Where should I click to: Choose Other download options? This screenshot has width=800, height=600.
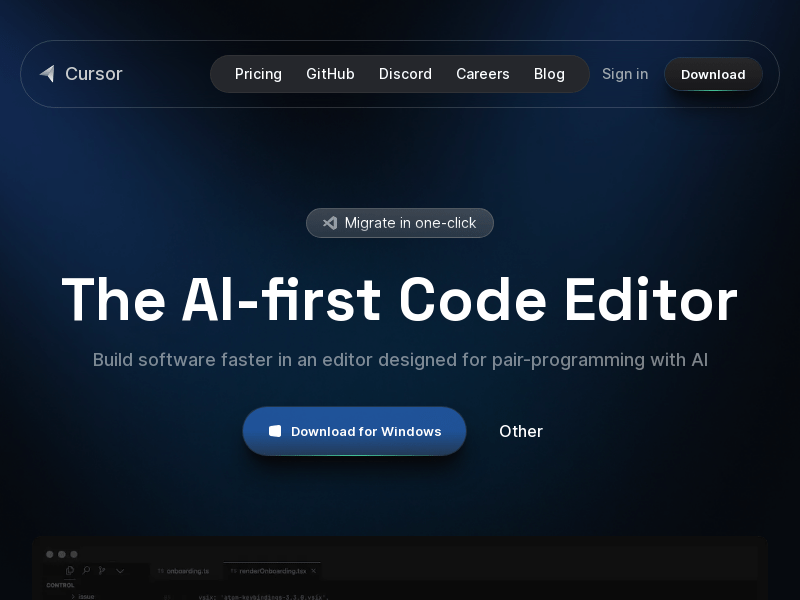tap(521, 431)
